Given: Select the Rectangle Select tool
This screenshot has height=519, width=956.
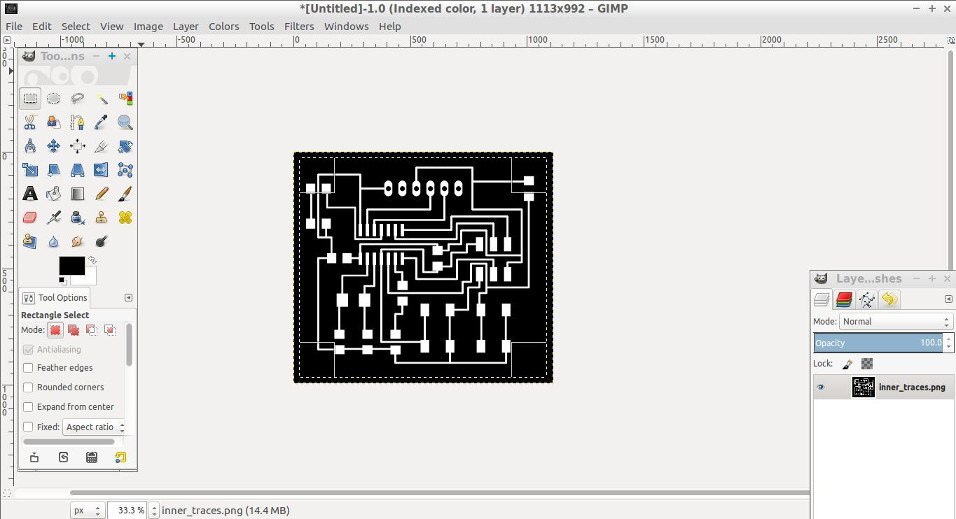Looking at the screenshot, I should pyautogui.click(x=30, y=98).
